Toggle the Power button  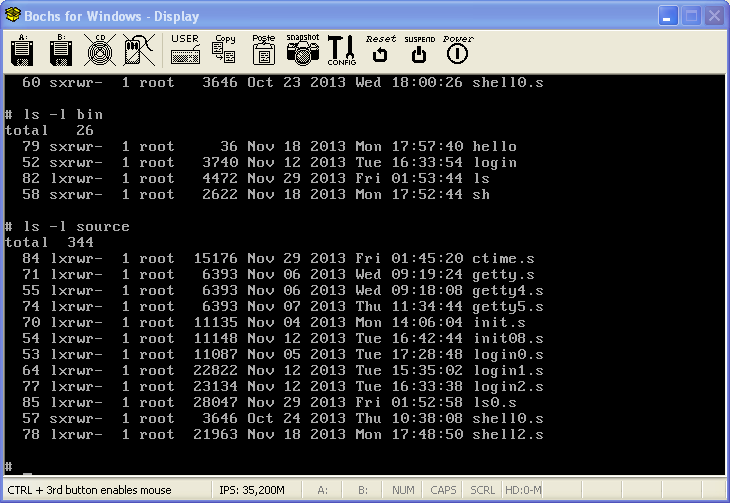[x=457, y=49]
